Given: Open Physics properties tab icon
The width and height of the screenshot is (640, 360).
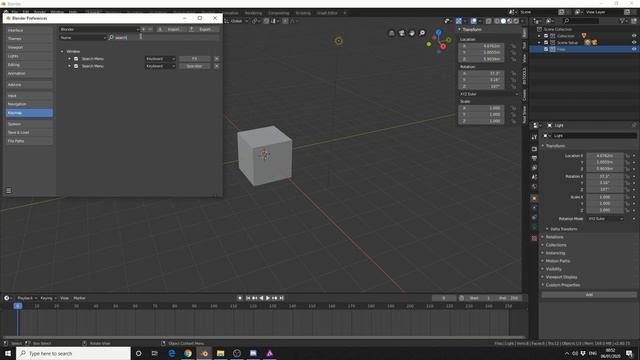Looking at the screenshot, I should [x=534, y=208].
